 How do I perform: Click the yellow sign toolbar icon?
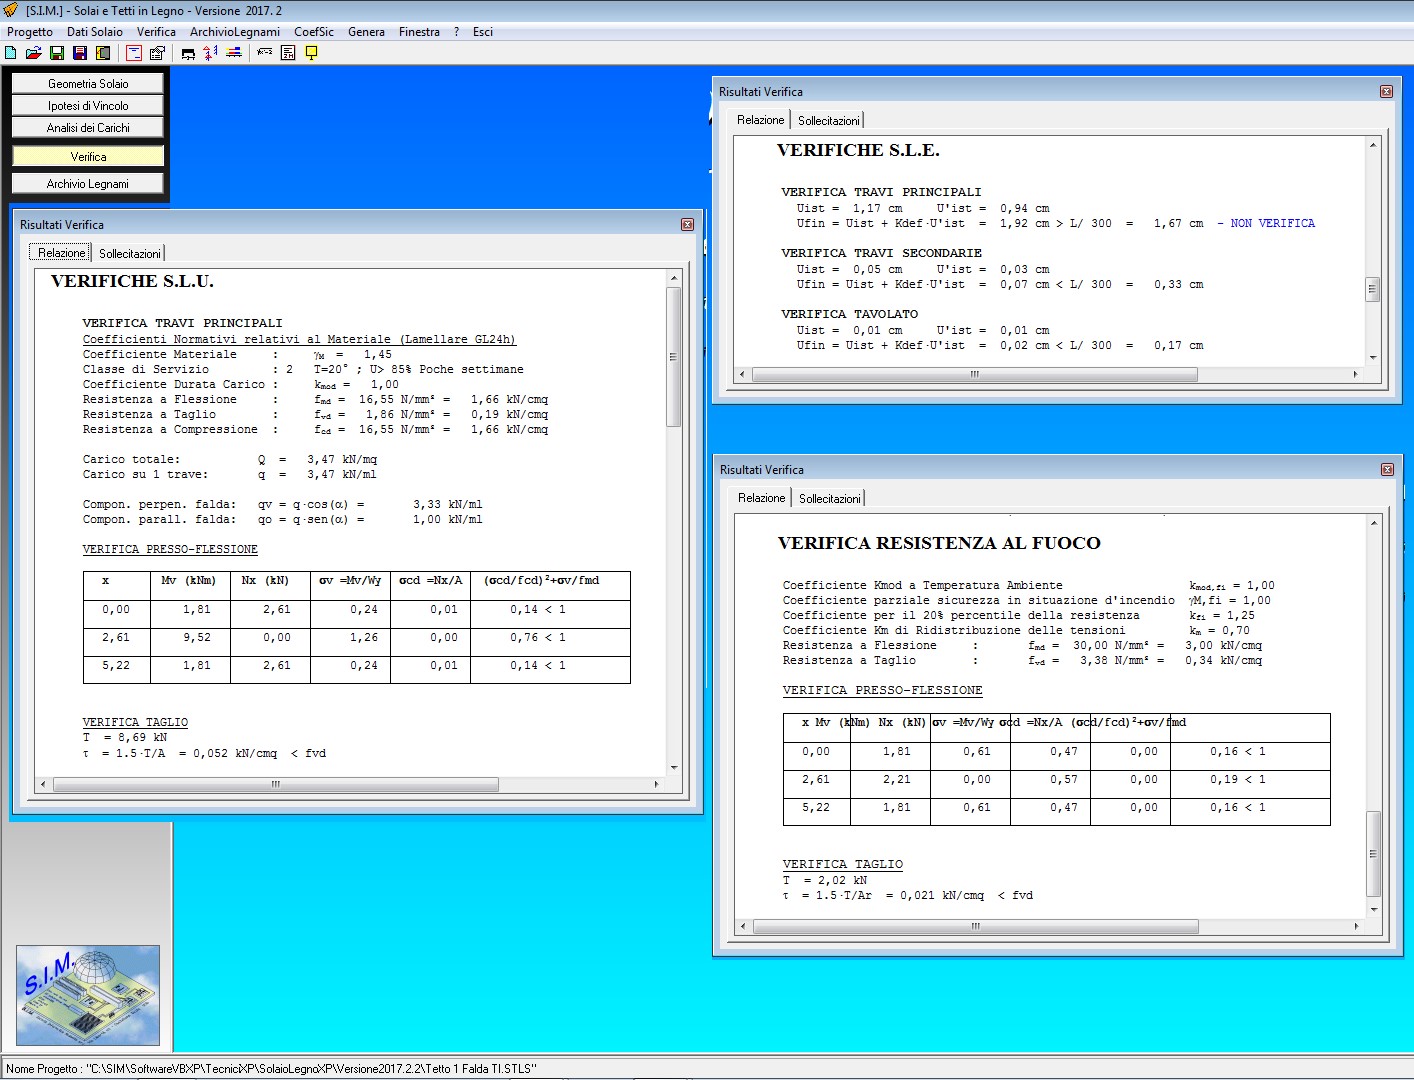click(311, 53)
